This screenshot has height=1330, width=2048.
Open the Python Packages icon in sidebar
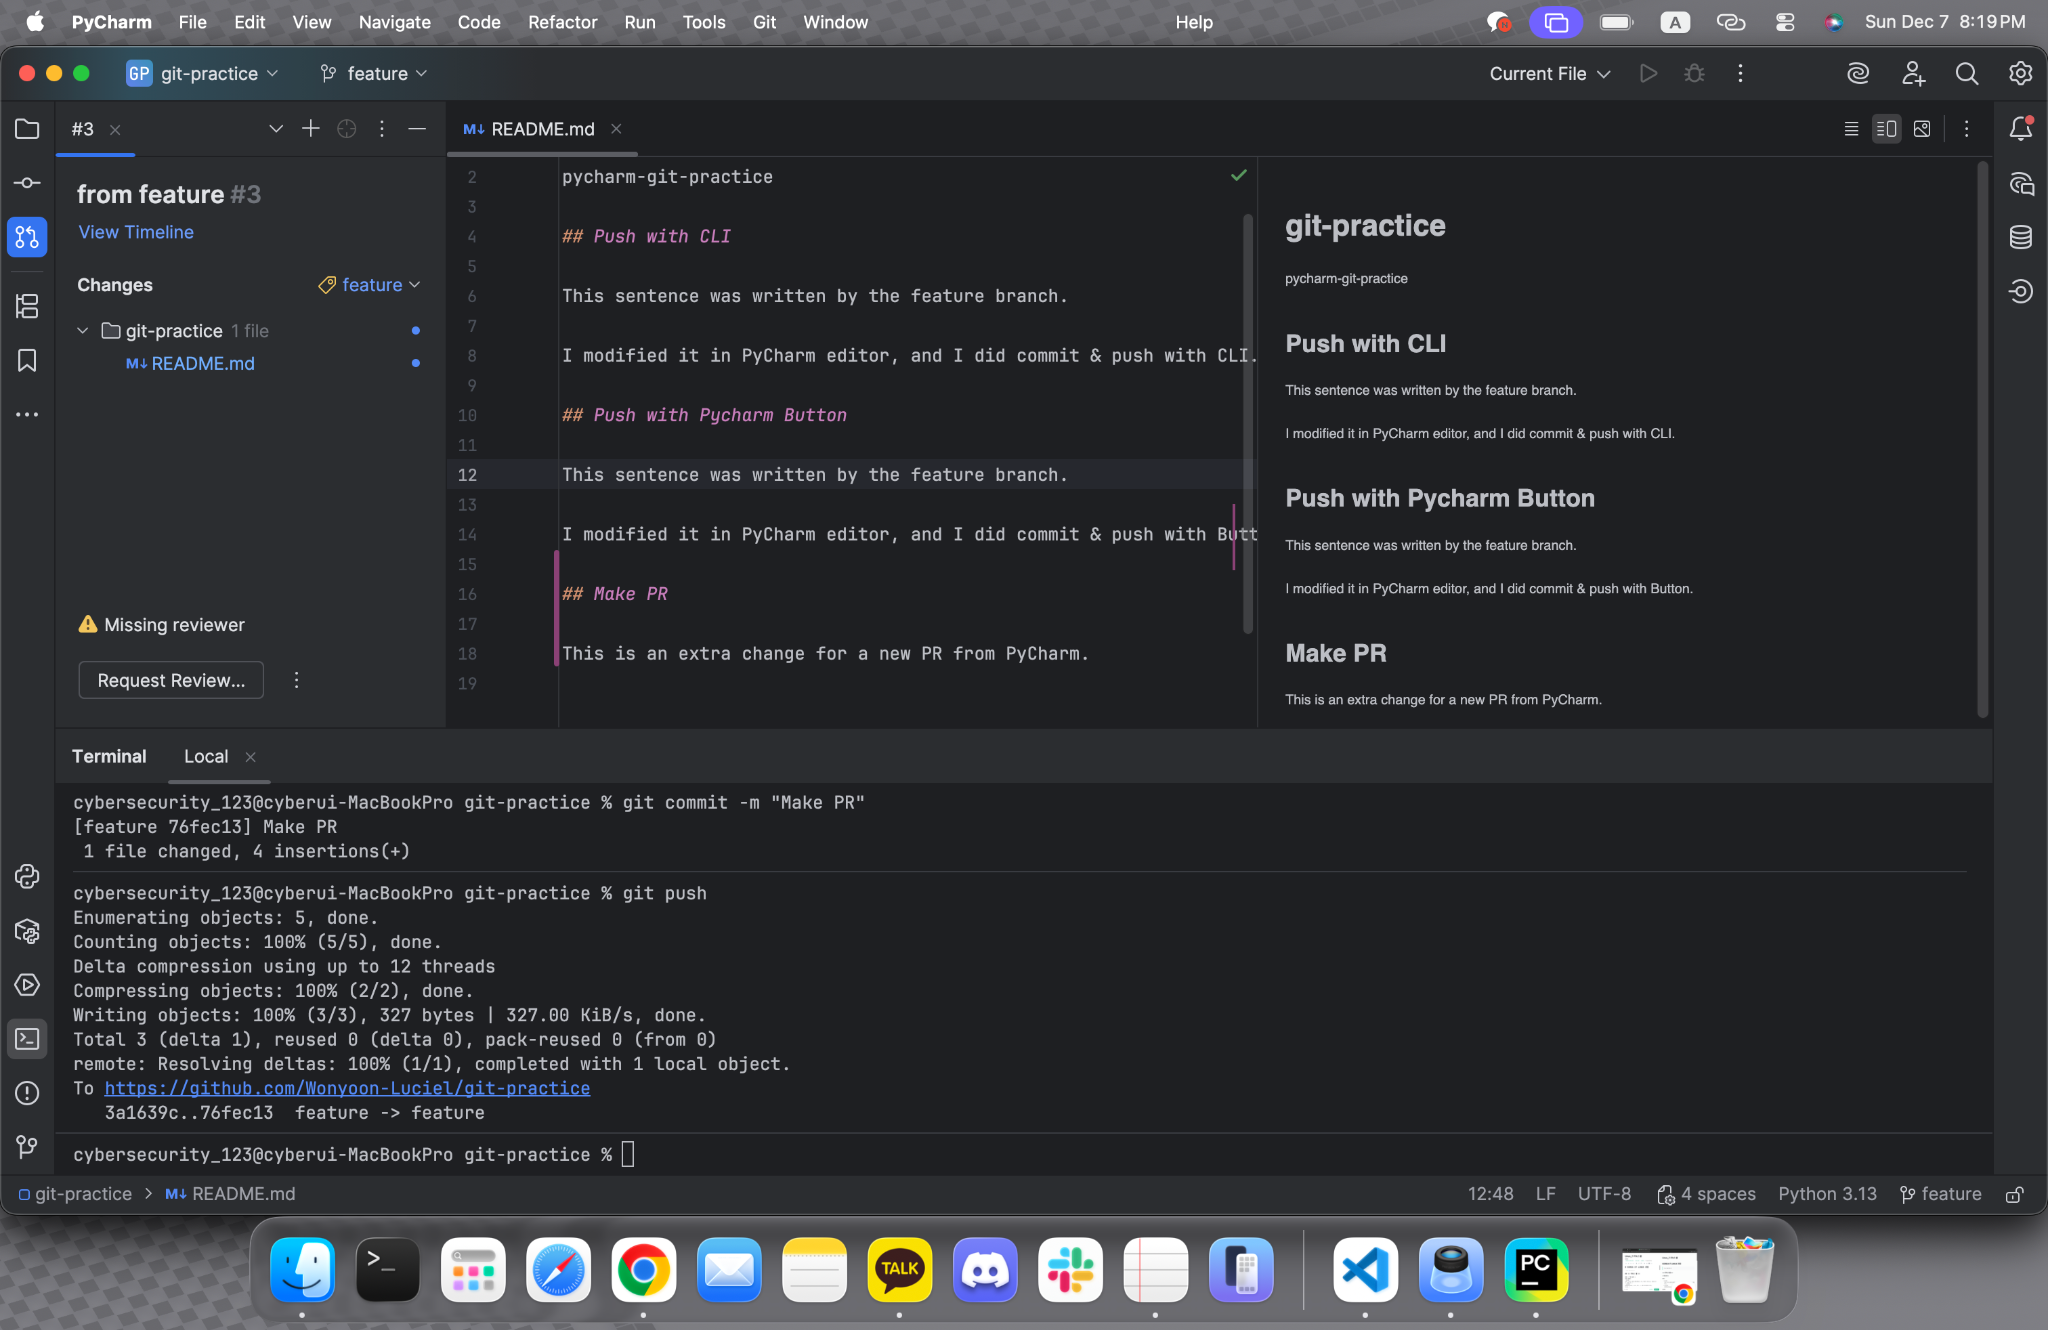[x=27, y=931]
